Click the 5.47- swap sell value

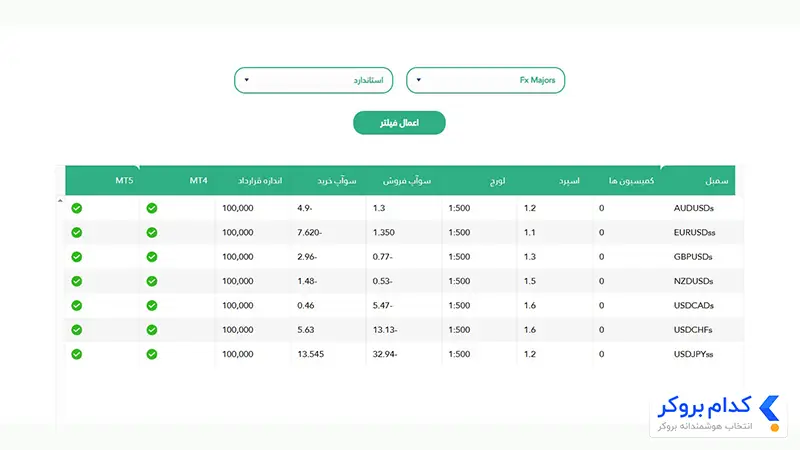pyautogui.click(x=382, y=306)
